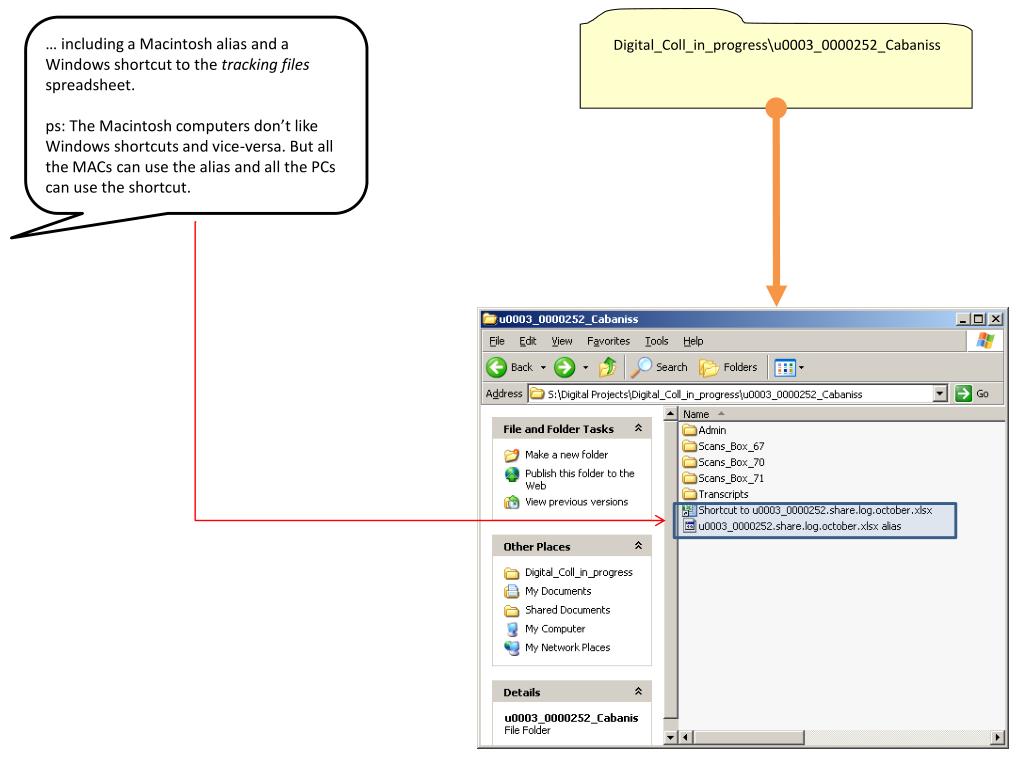Select the Scans_Box_67 folder

[x=723, y=446]
